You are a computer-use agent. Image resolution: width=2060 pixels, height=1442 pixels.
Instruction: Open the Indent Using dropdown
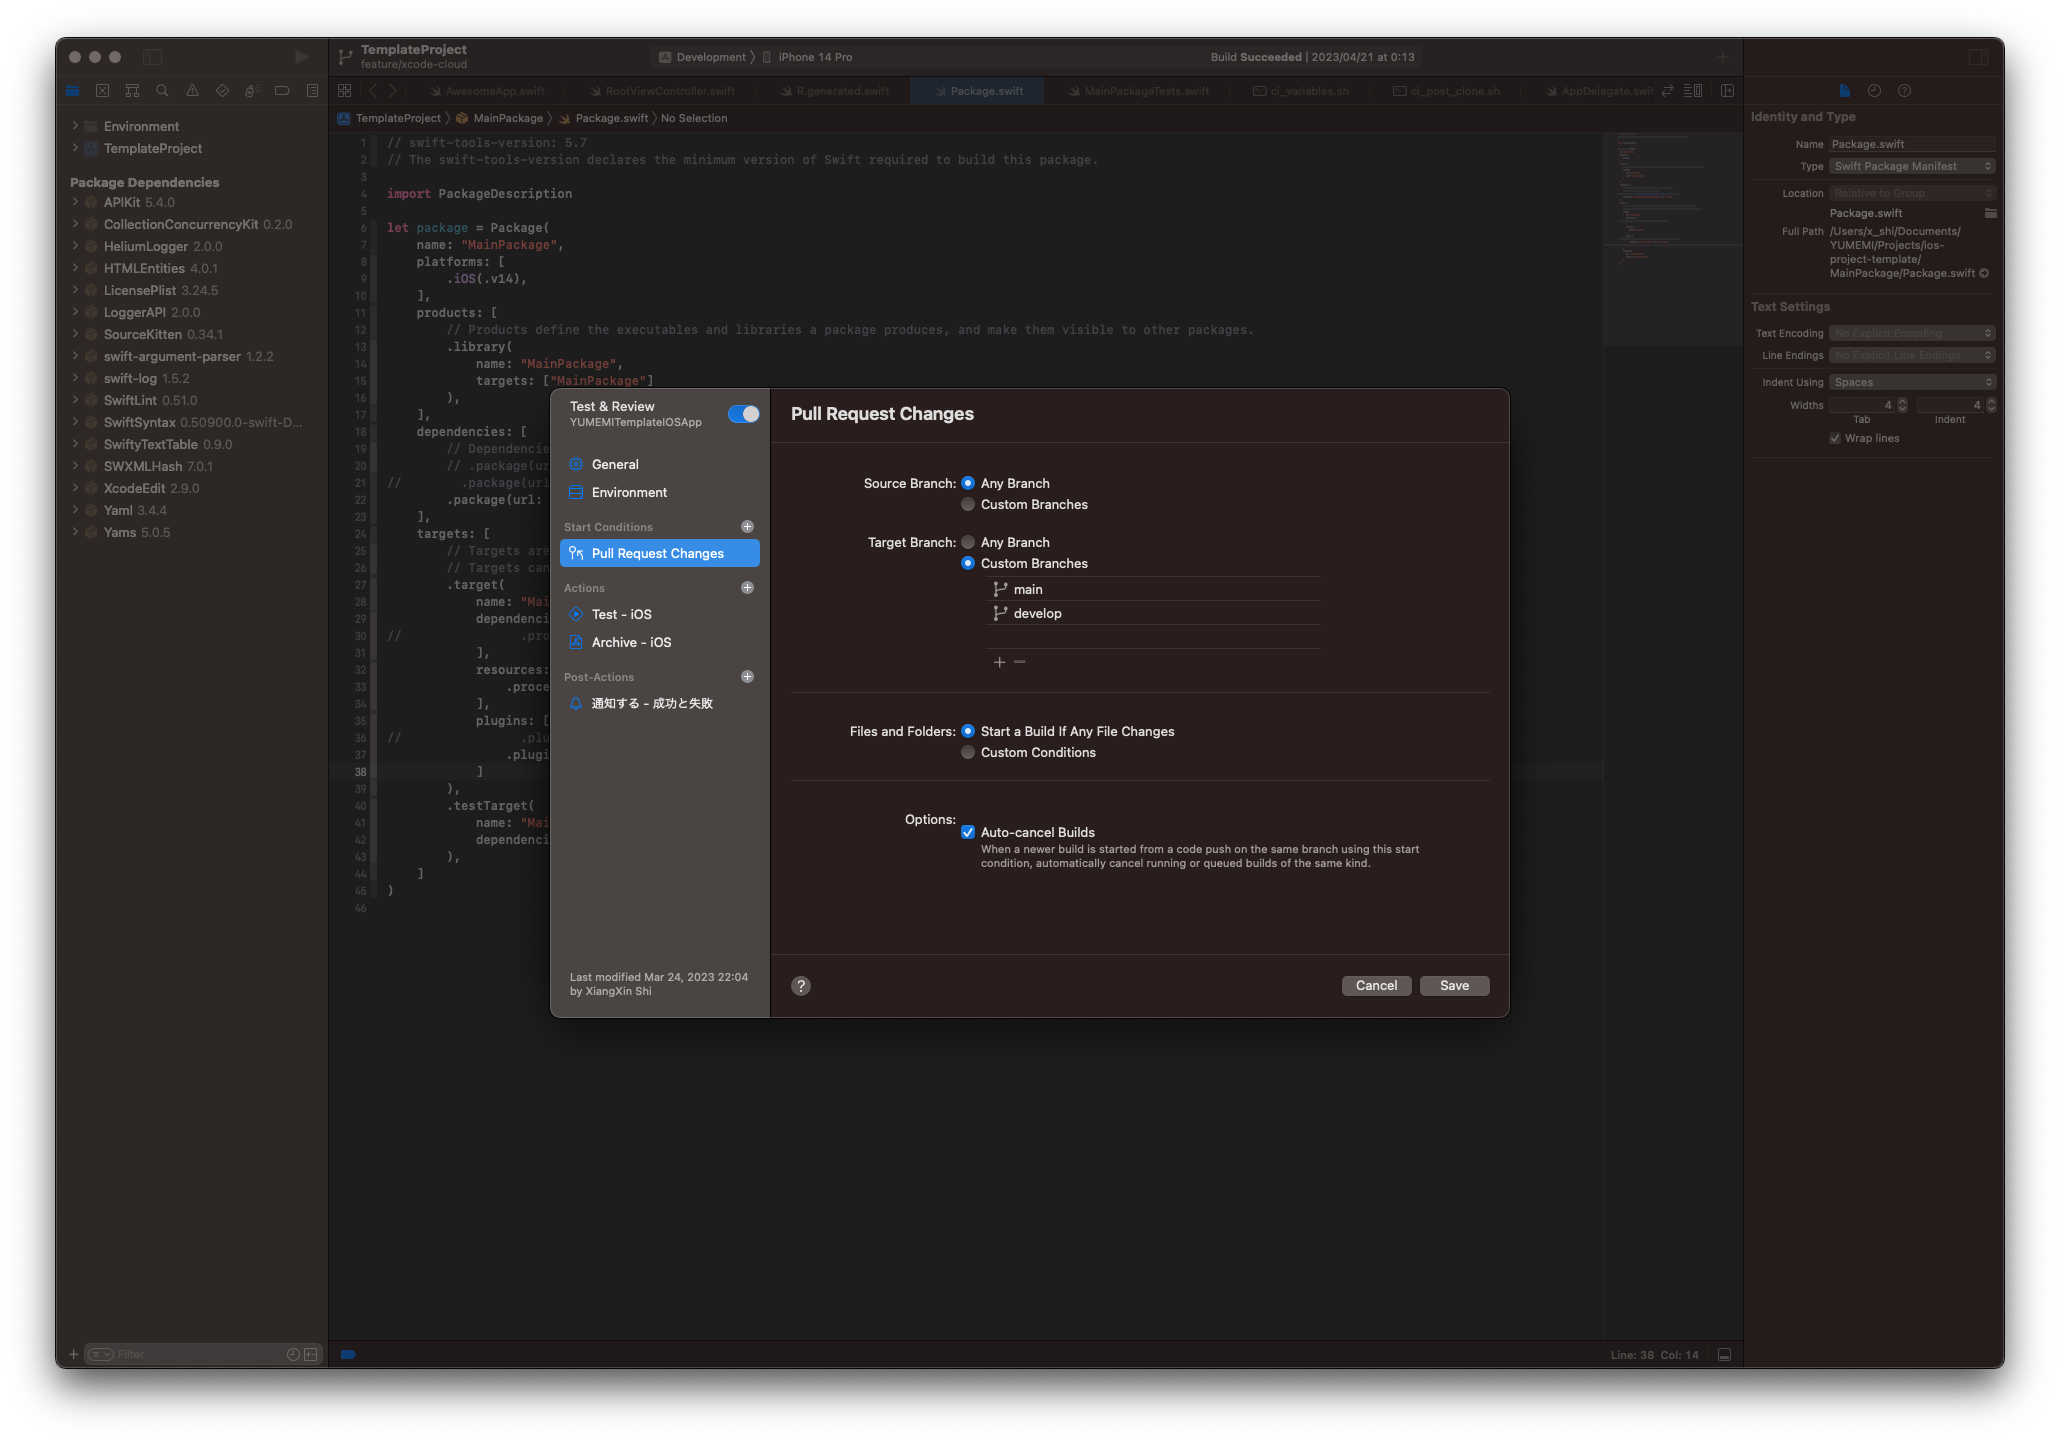[1911, 381]
